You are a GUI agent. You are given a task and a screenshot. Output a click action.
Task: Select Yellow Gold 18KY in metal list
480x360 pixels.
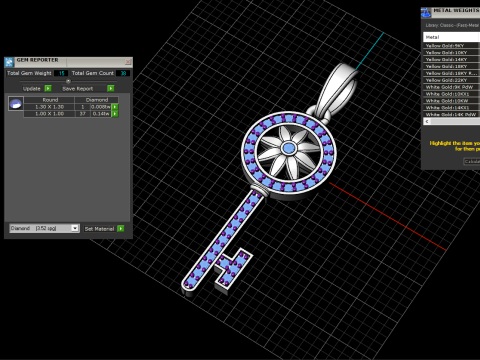[x=451, y=66]
